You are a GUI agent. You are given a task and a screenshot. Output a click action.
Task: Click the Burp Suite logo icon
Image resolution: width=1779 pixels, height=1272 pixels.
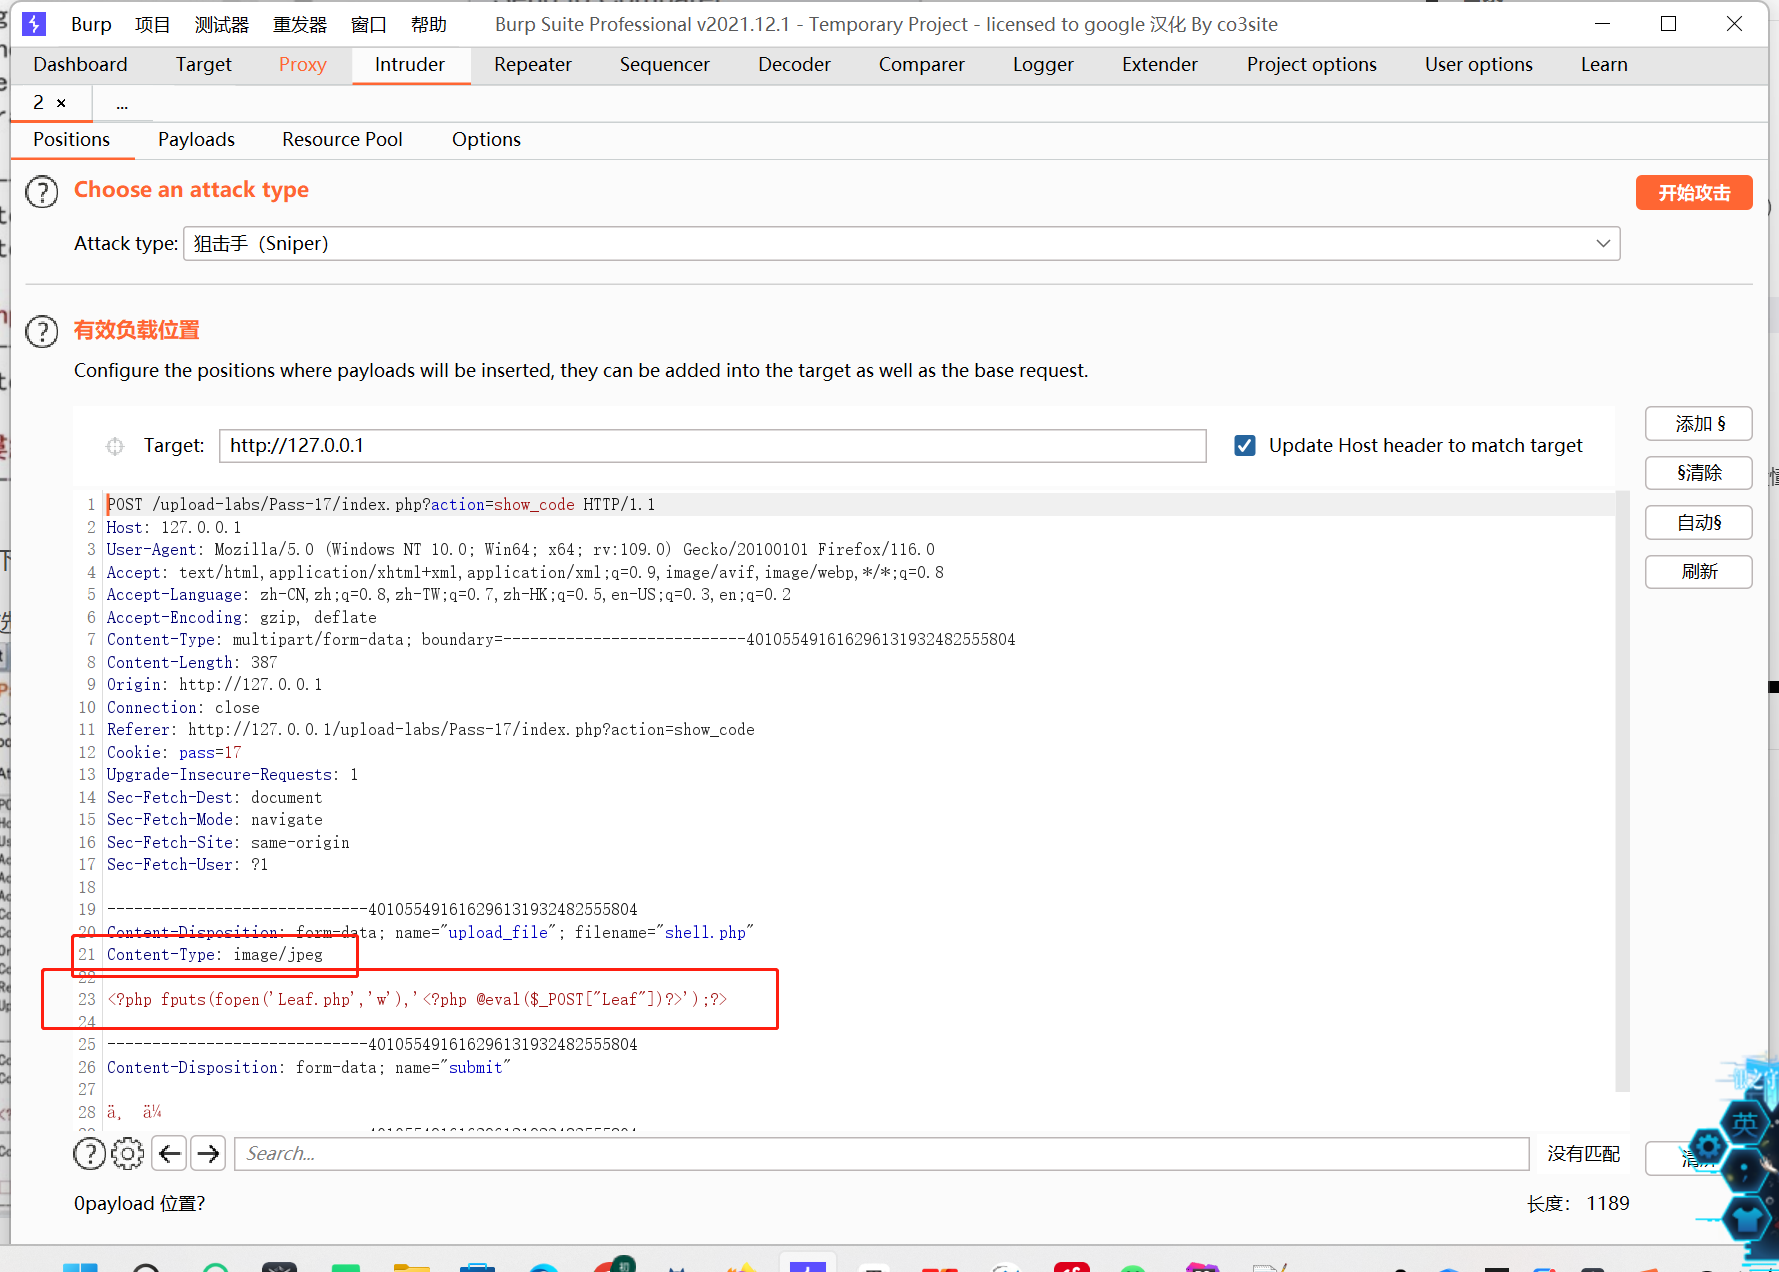pyautogui.click(x=34, y=24)
